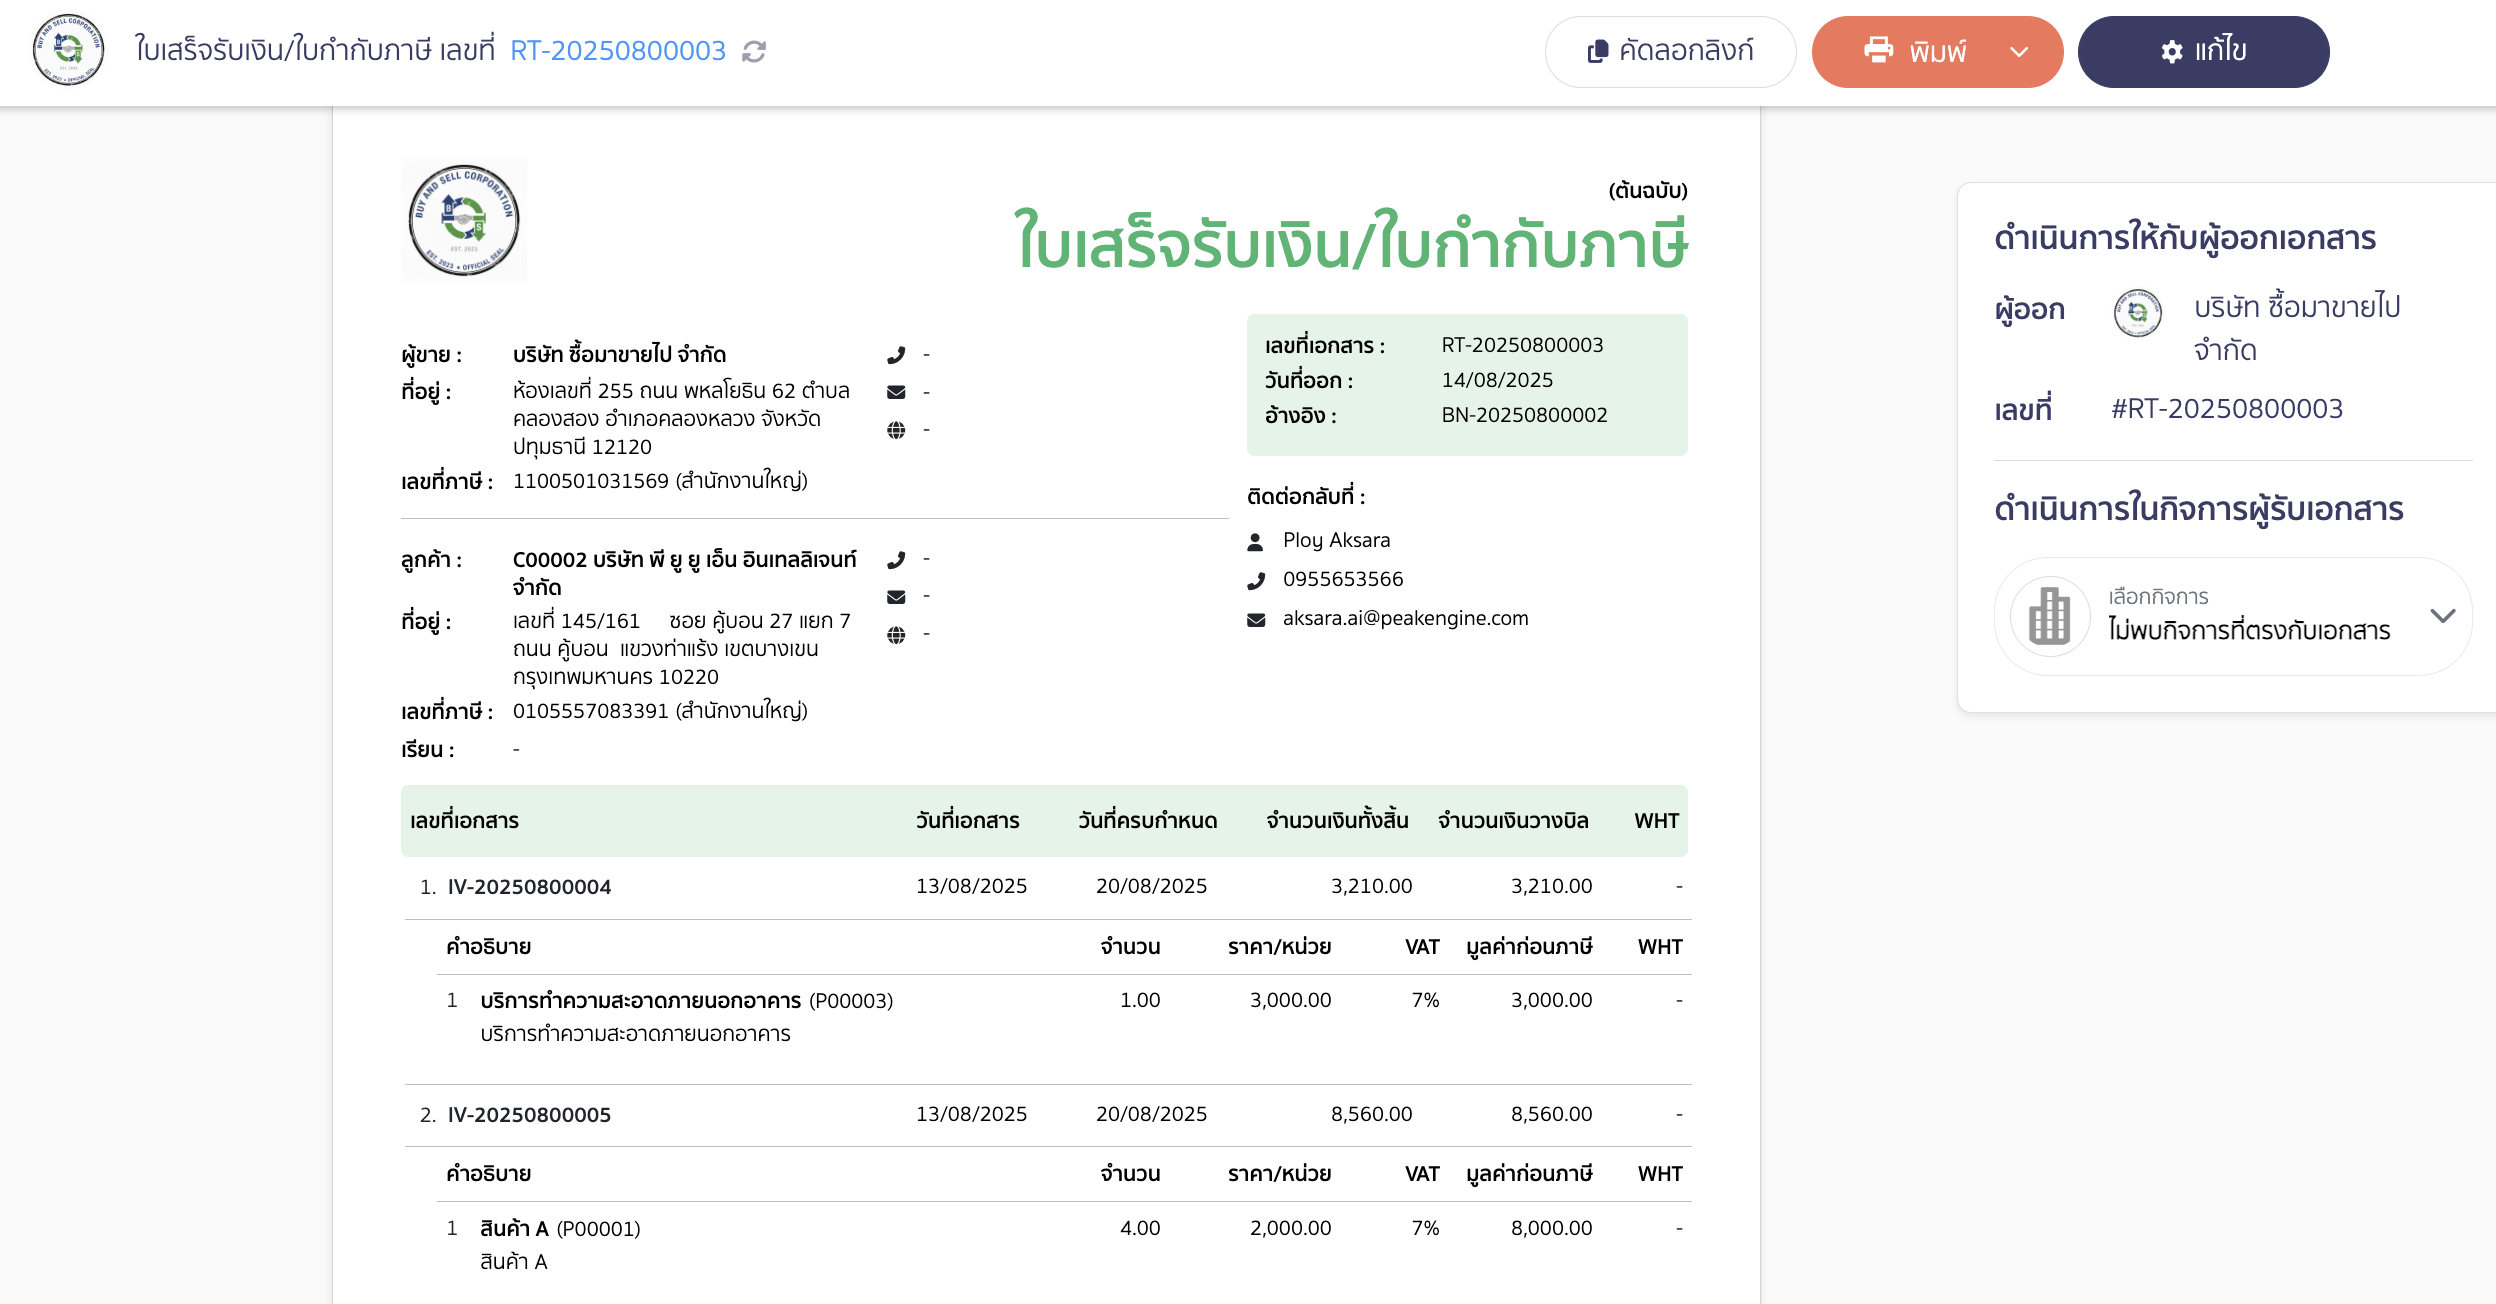
Task: Click the phone icon beside 0955653566
Action: [x=1256, y=579]
